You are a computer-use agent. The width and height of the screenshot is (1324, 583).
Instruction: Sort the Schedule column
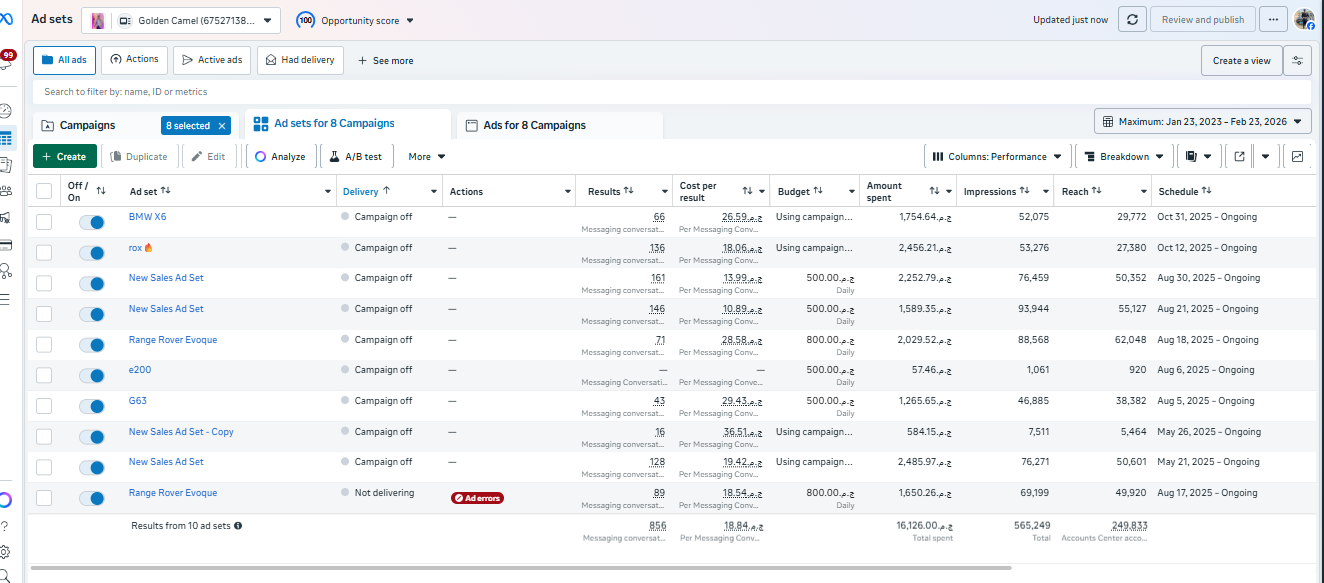(x=1206, y=190)
